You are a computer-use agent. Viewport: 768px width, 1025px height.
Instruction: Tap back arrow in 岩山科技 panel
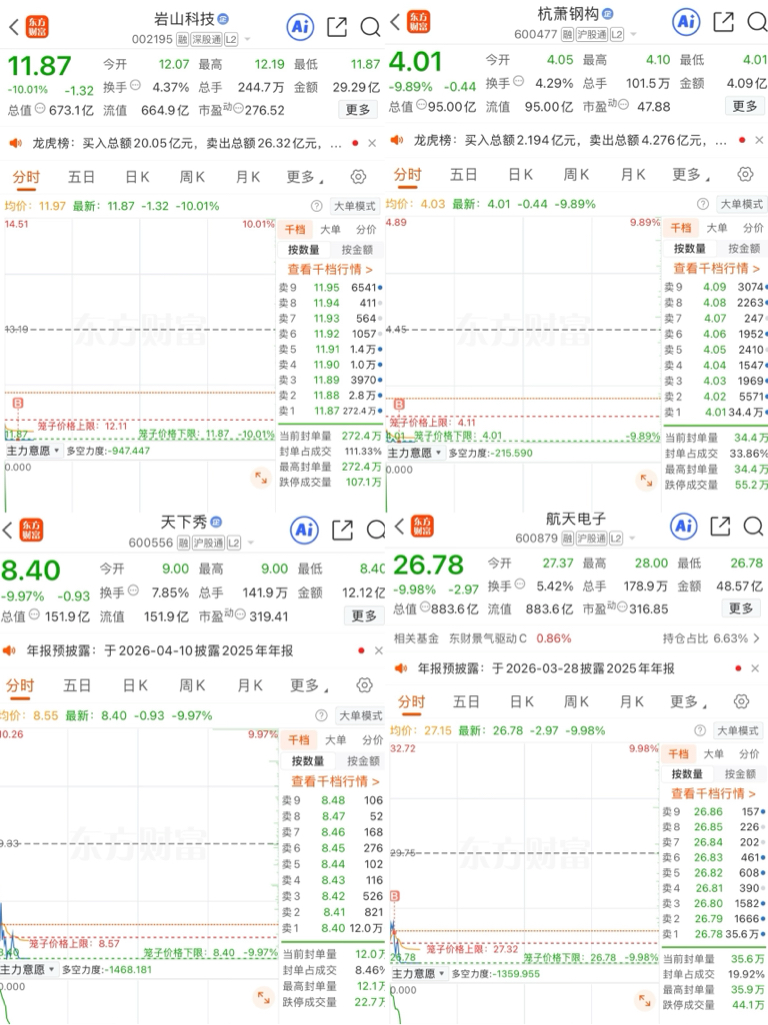click(x=14, y=27)
